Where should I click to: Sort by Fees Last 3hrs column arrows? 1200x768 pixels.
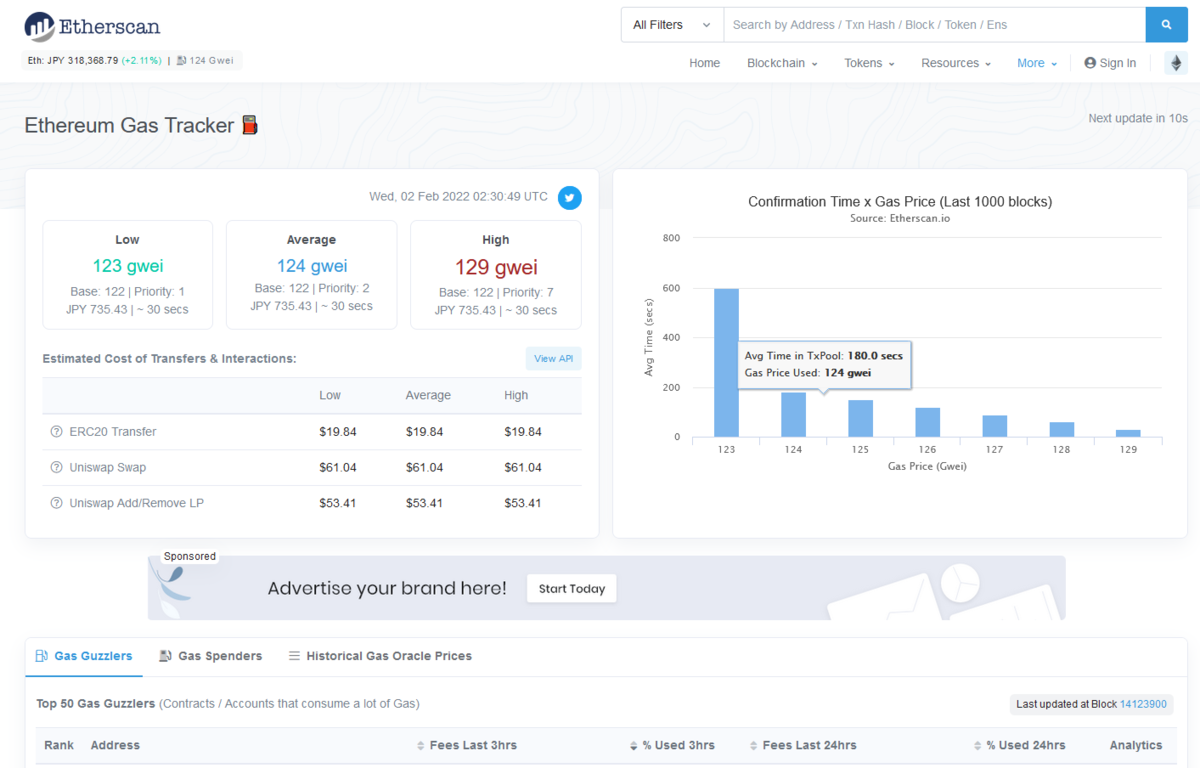[x=421, y=746]
